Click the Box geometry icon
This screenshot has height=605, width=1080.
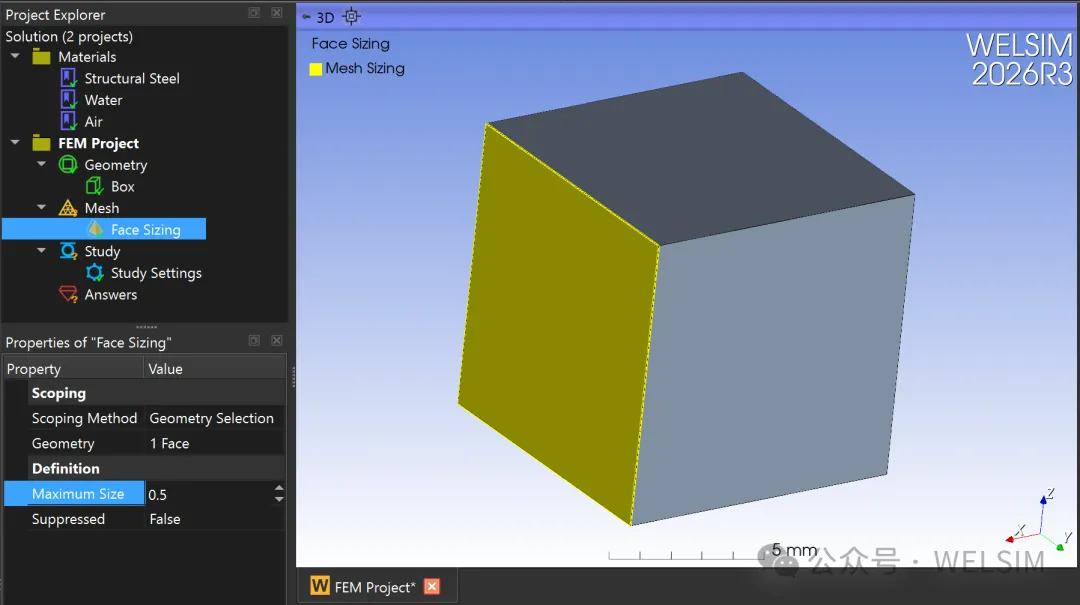pos(94,186)
